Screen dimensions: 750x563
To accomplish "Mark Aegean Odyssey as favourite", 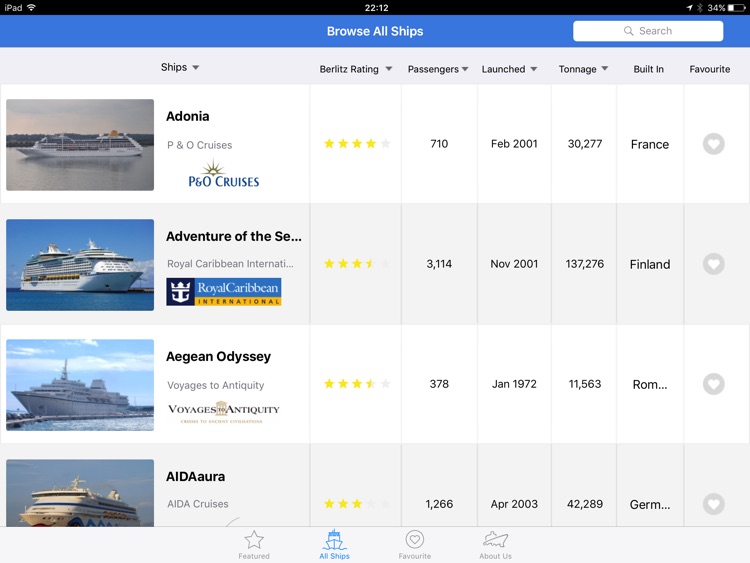I will pyautogui.click(x=713, y=384).
